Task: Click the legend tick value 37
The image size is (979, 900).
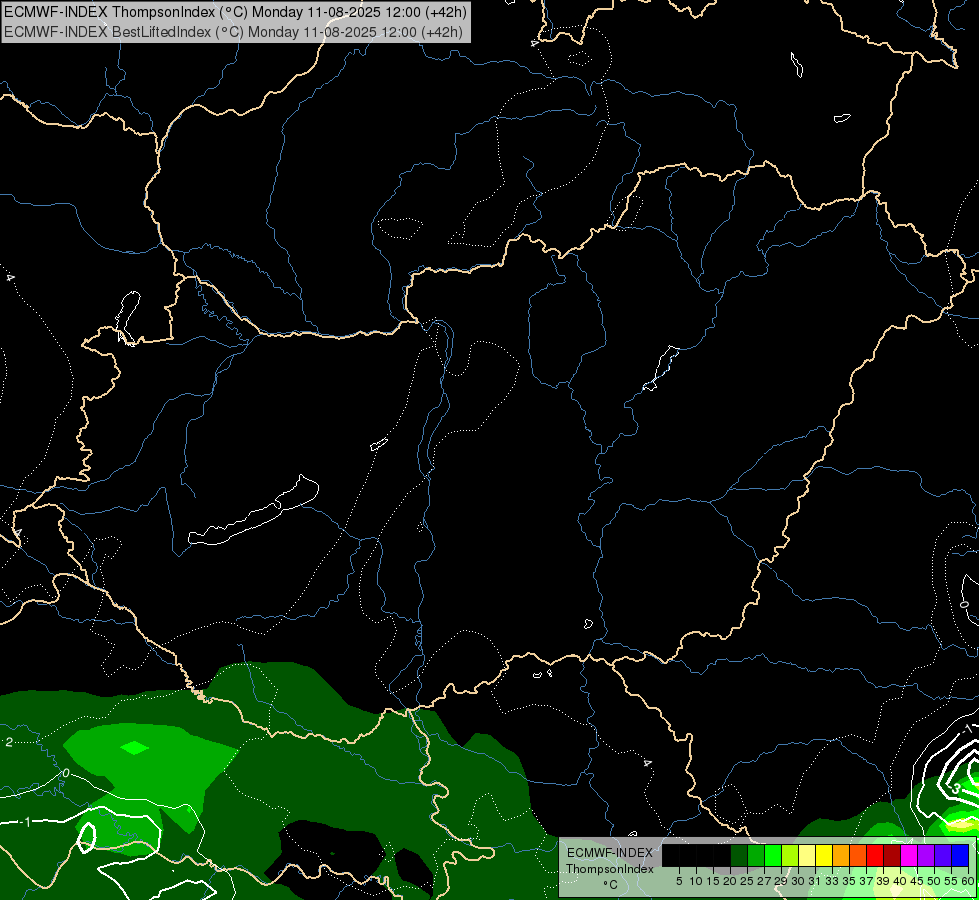Action: [x=866, y=881]
